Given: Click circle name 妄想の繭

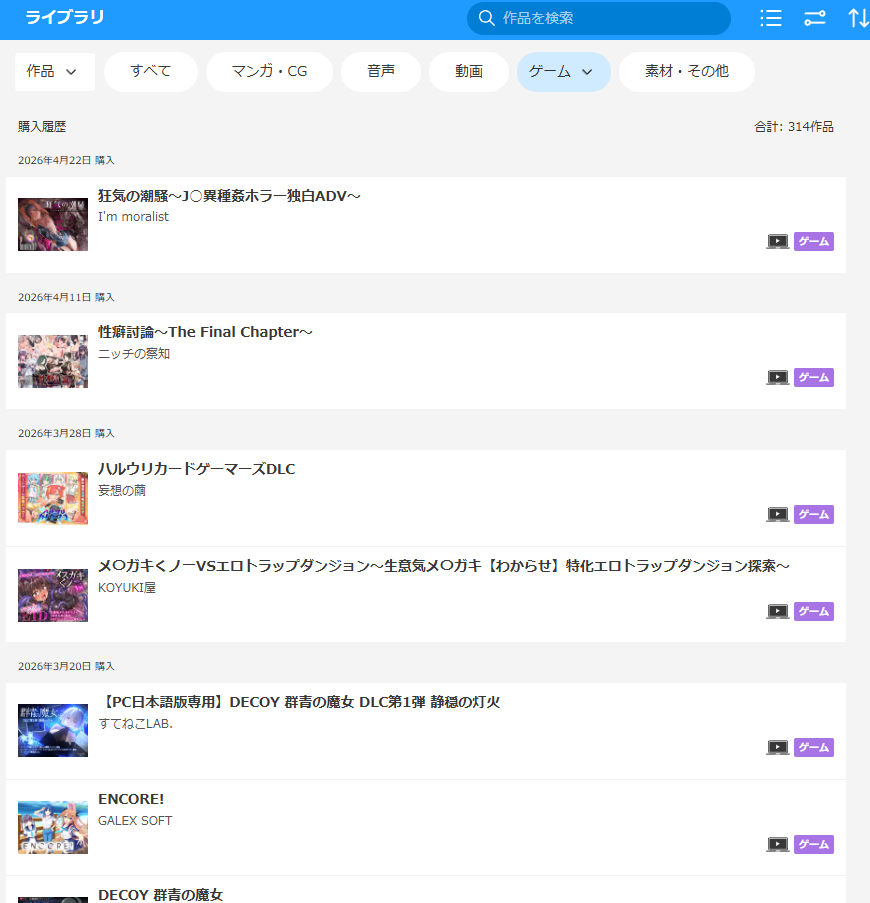Looking at the screenshot, I should tap(121, 490).
